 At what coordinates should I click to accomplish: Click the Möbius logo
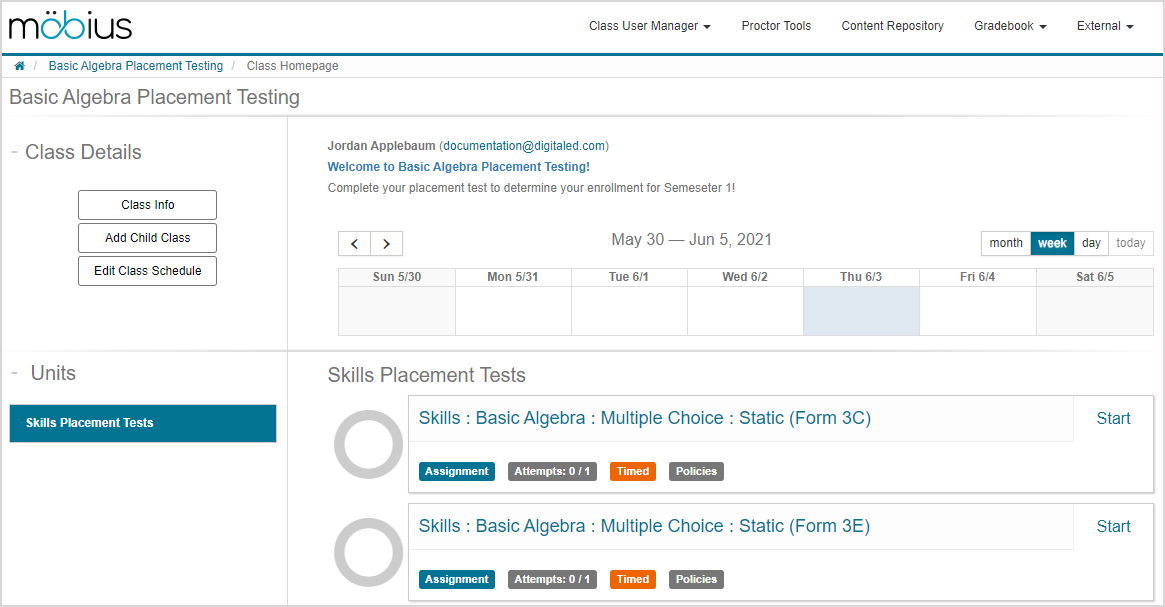point(70,26)
